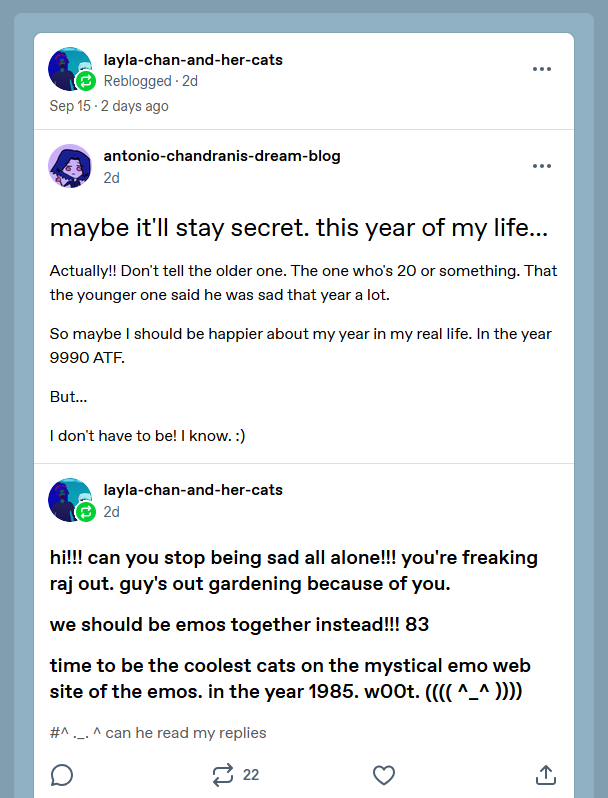Open the layla-chan-and-her-cats name in the reply section
Image resolution: width=608 pixels, height=798 pixels.
click(x=193, y=490)
